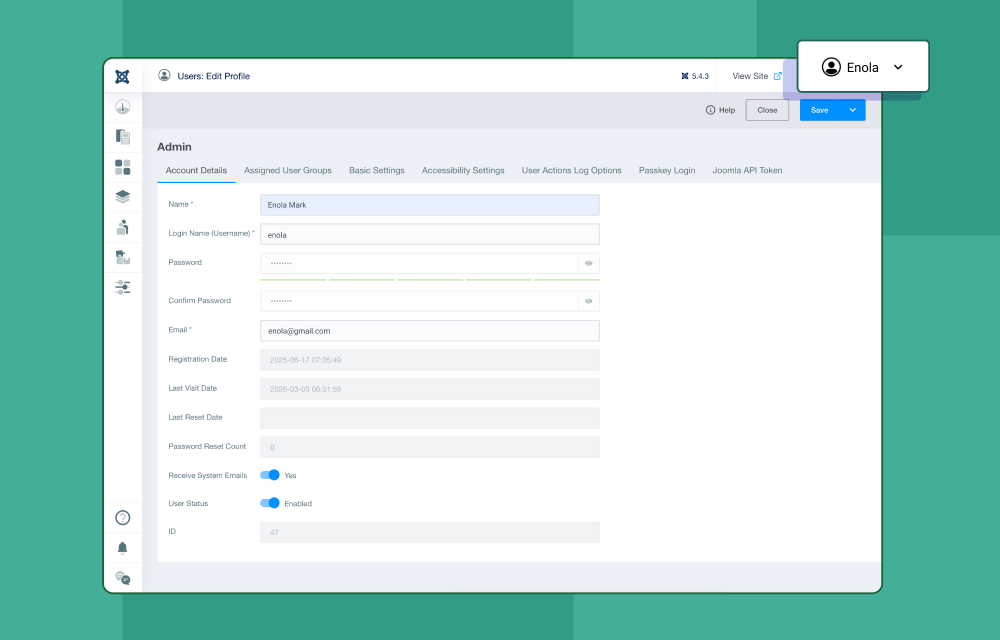Viewport: 1000px width, 640px height.
Task: Open the Users person icon in the sidebar
Action: (122, 227)
